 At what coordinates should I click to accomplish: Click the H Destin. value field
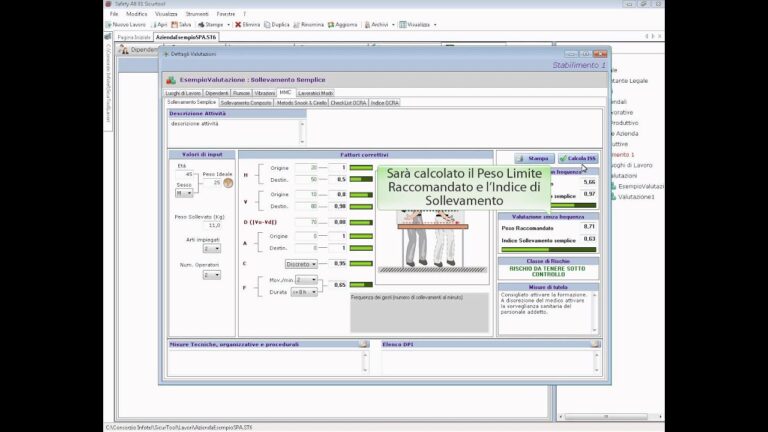click(308, 179)
